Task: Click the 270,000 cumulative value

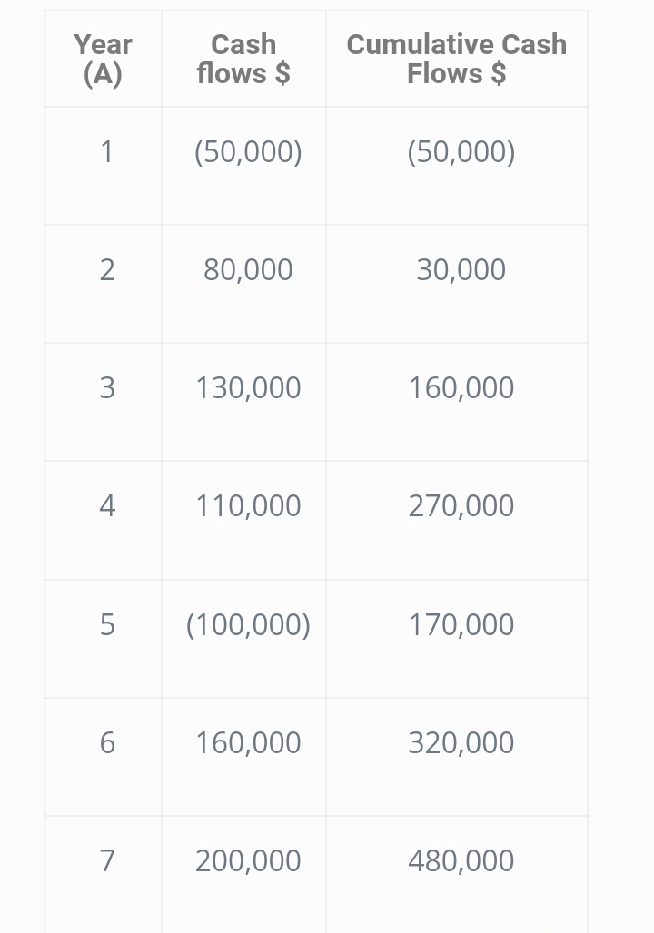Action: (461, 506)
